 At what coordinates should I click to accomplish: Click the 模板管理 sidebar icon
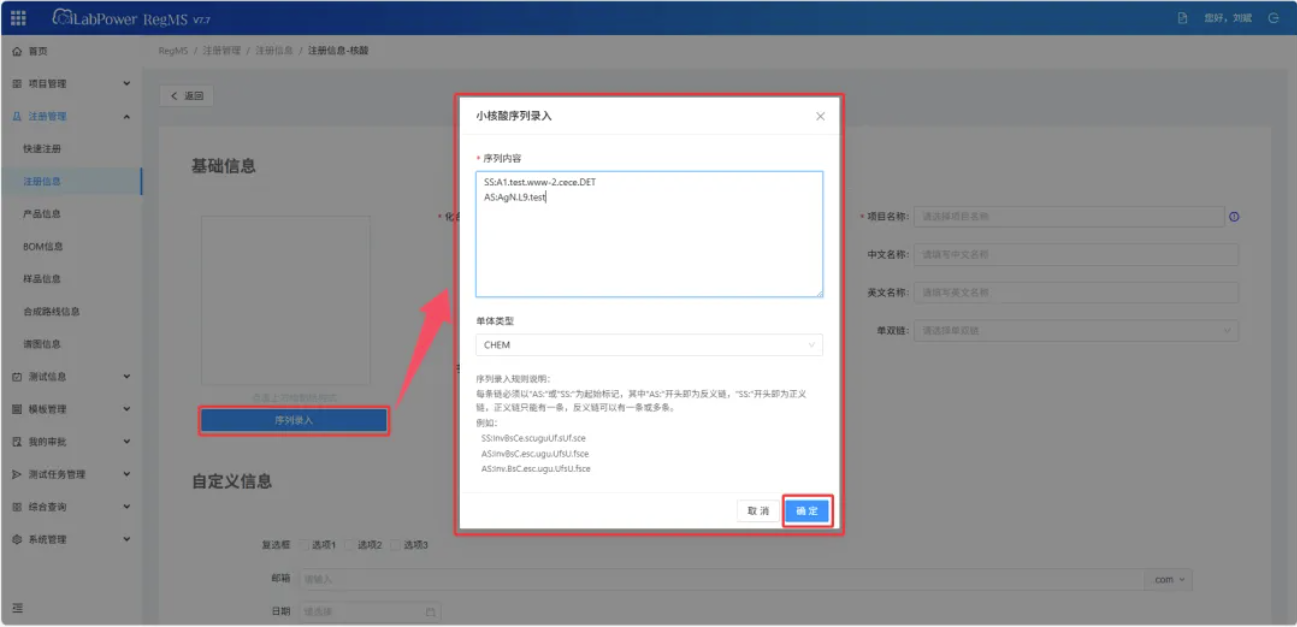17,409
